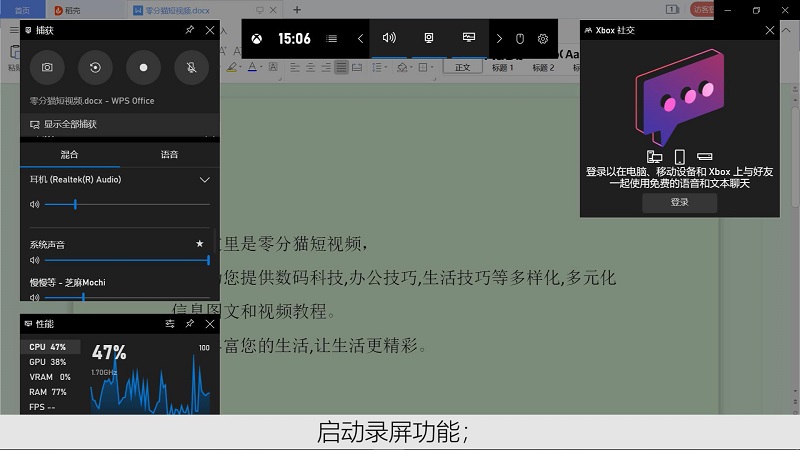Click the 登录 sign-in button
Image resolution: width=800 pixels, height=450 pixels.
(x=680, y=203)
